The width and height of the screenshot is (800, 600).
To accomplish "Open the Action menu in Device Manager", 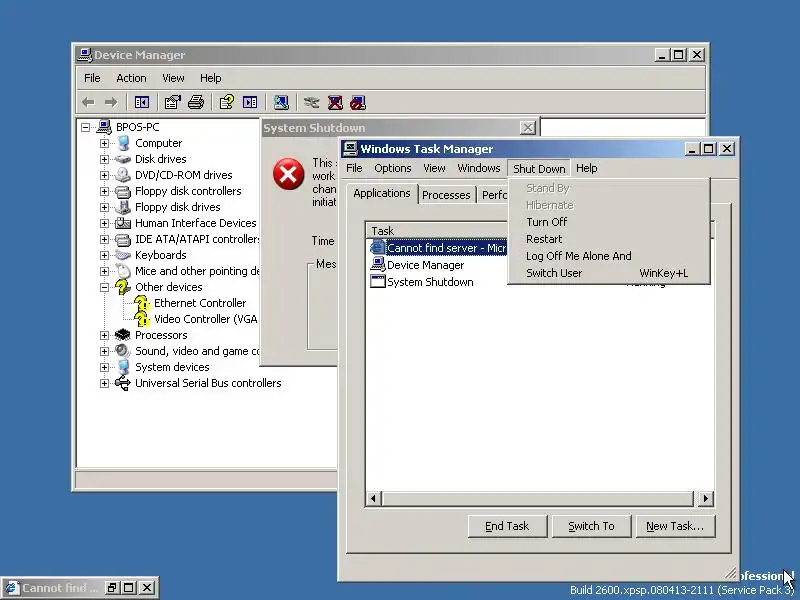I will tap(131, 78).
